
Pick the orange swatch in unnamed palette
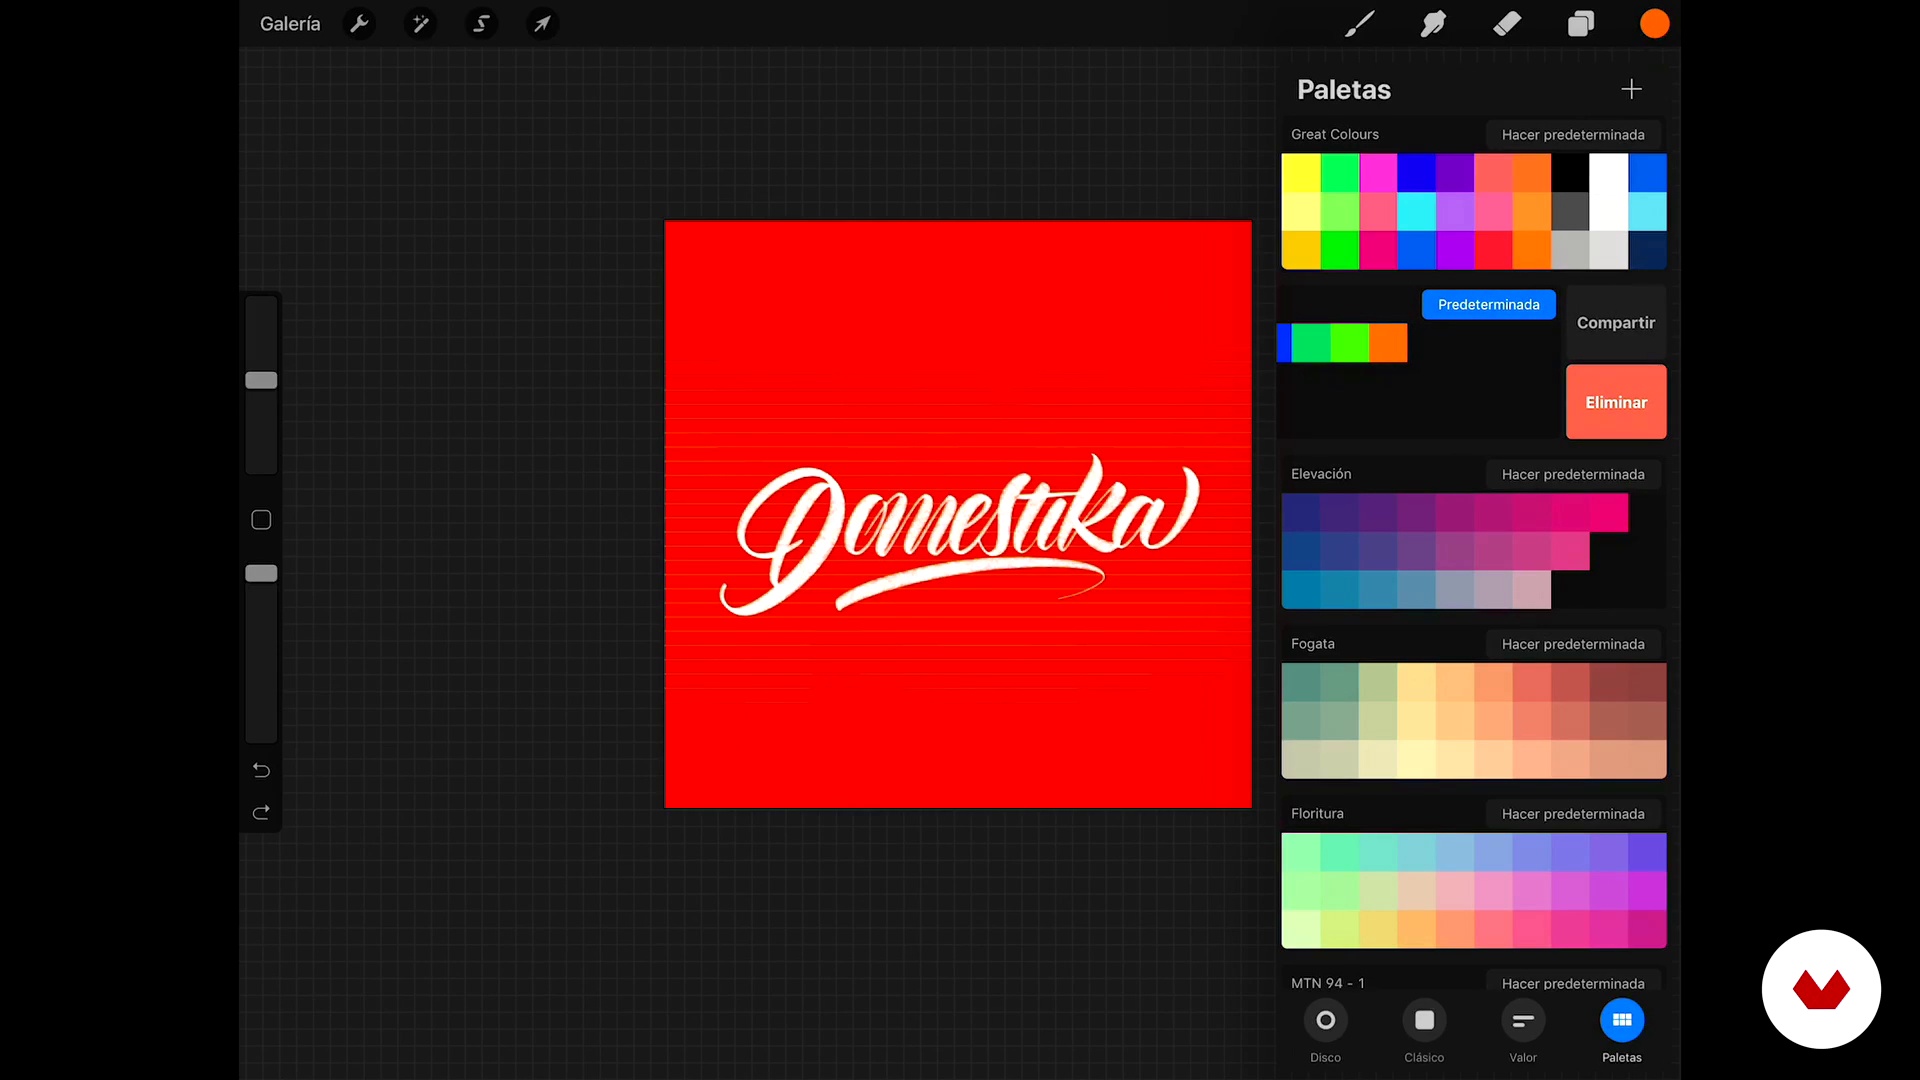click(1388, 343)
